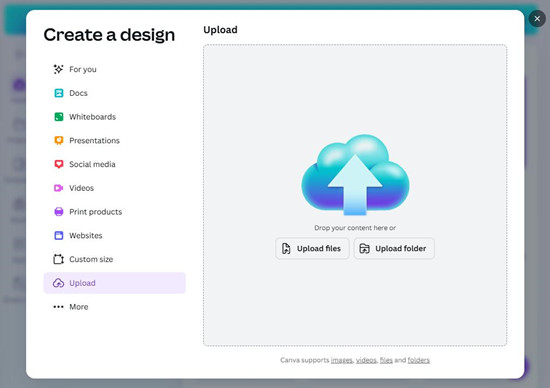Image resolution: width=550 pixels, height=388 pixels.
Task: Select the Videos category
Action: tap(114, 188)
